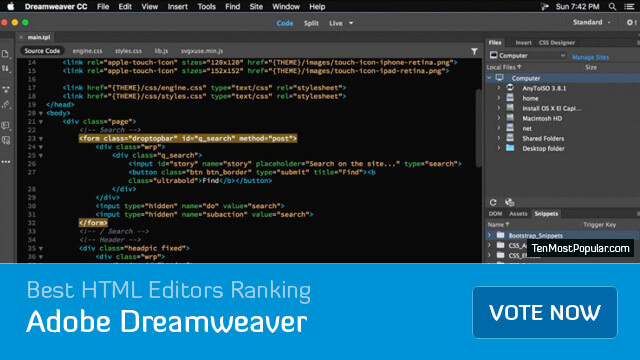Click the Desktop folder blue folder icon
This screenshot has height=360, width=640.
(x=510, y=148)
